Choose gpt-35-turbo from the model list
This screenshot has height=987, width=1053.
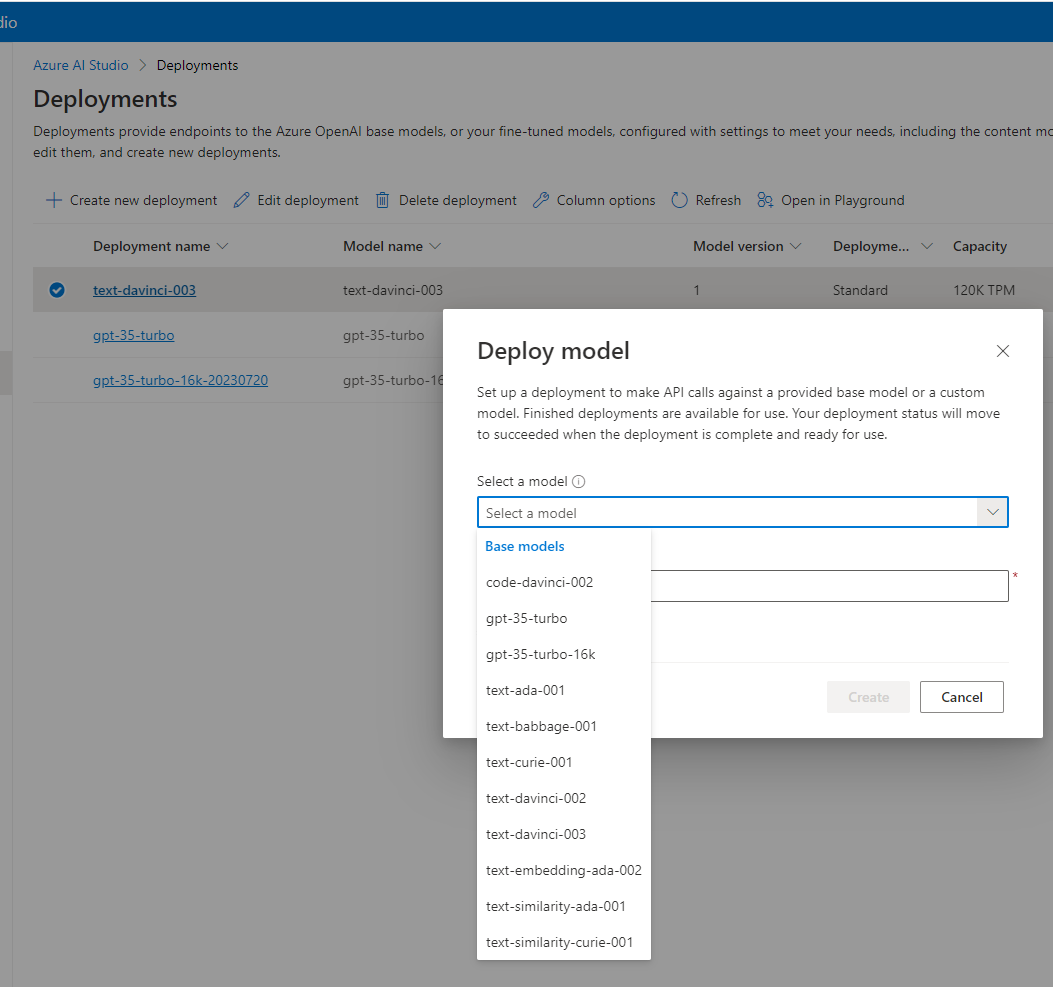point(563,618)
